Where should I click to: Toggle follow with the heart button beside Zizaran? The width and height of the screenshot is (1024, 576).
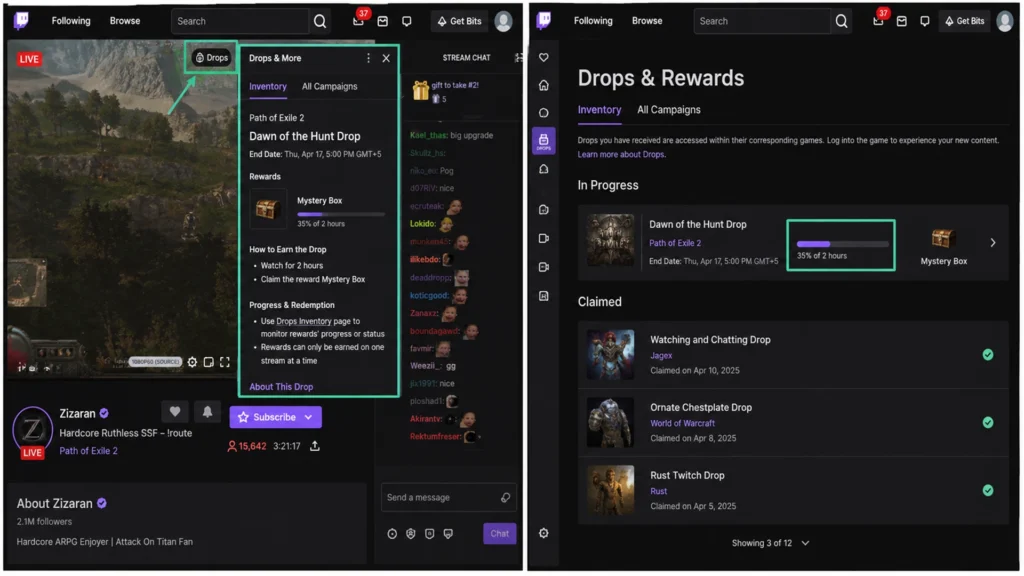[174, 411]
